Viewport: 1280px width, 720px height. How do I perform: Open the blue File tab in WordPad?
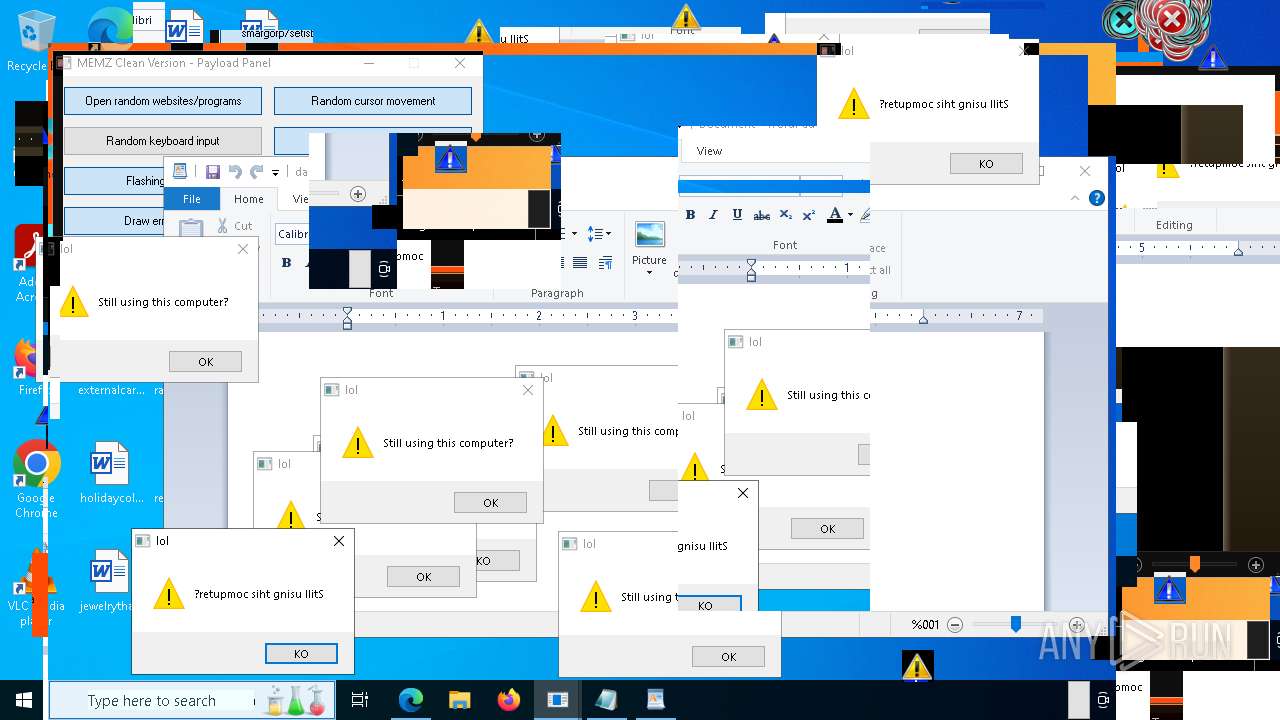192,199
